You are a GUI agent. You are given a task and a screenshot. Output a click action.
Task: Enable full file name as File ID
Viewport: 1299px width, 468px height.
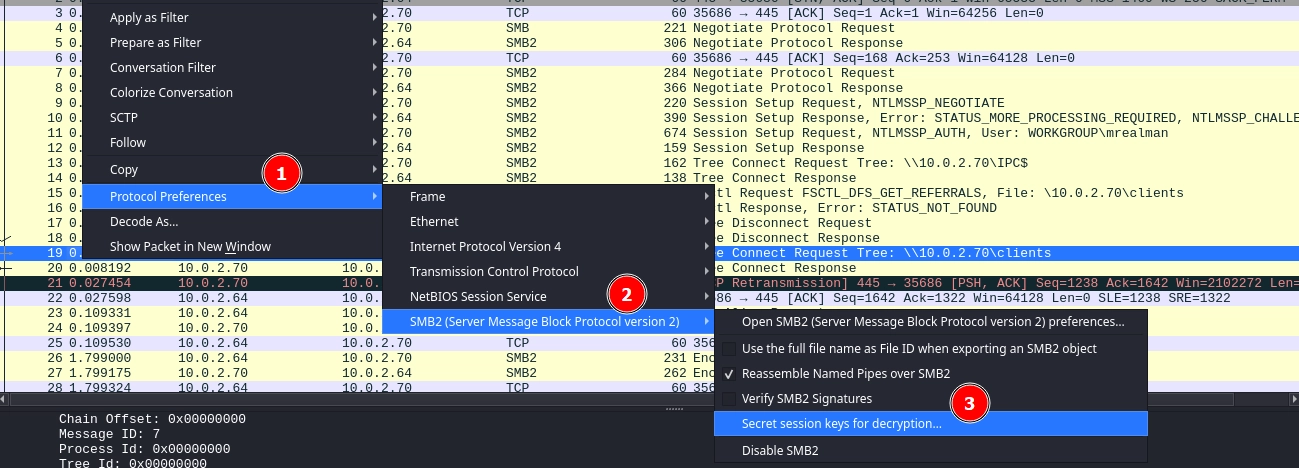pyautogui.click(x=918, y=349)
